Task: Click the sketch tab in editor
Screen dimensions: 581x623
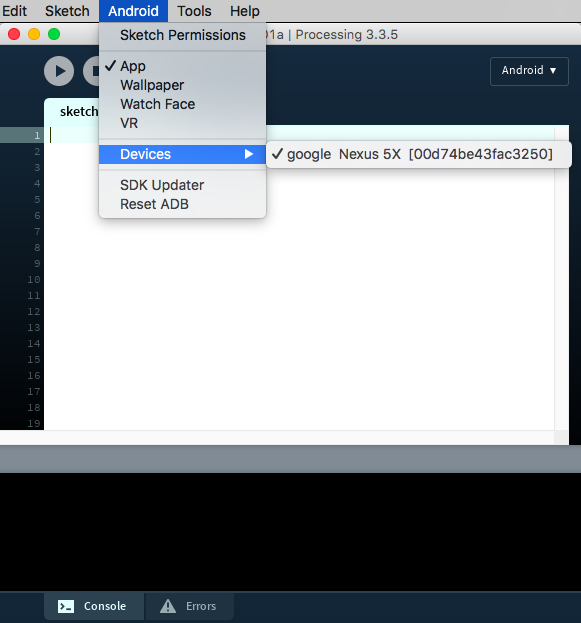Action: pyautogui.click(x=72, y=112)
